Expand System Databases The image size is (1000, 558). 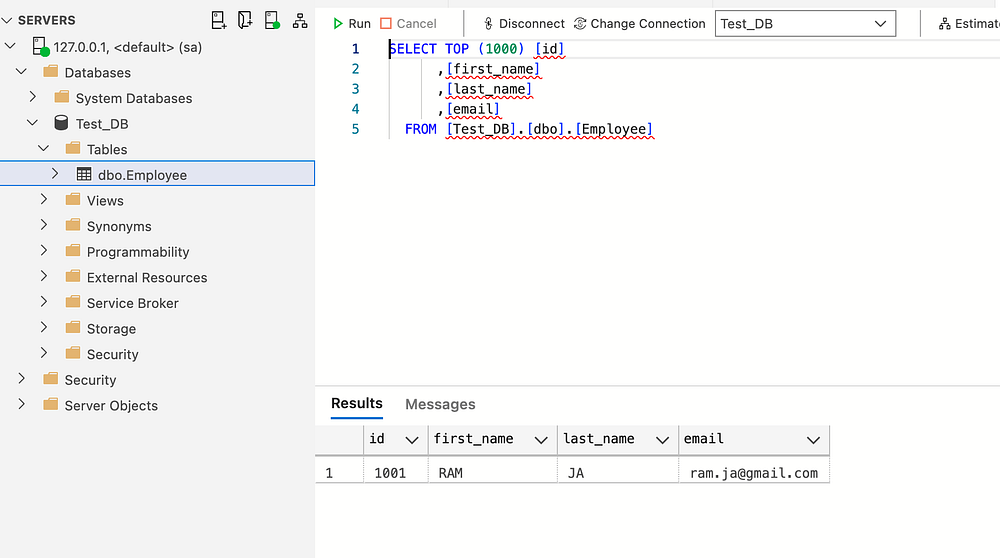click(33, 97)
